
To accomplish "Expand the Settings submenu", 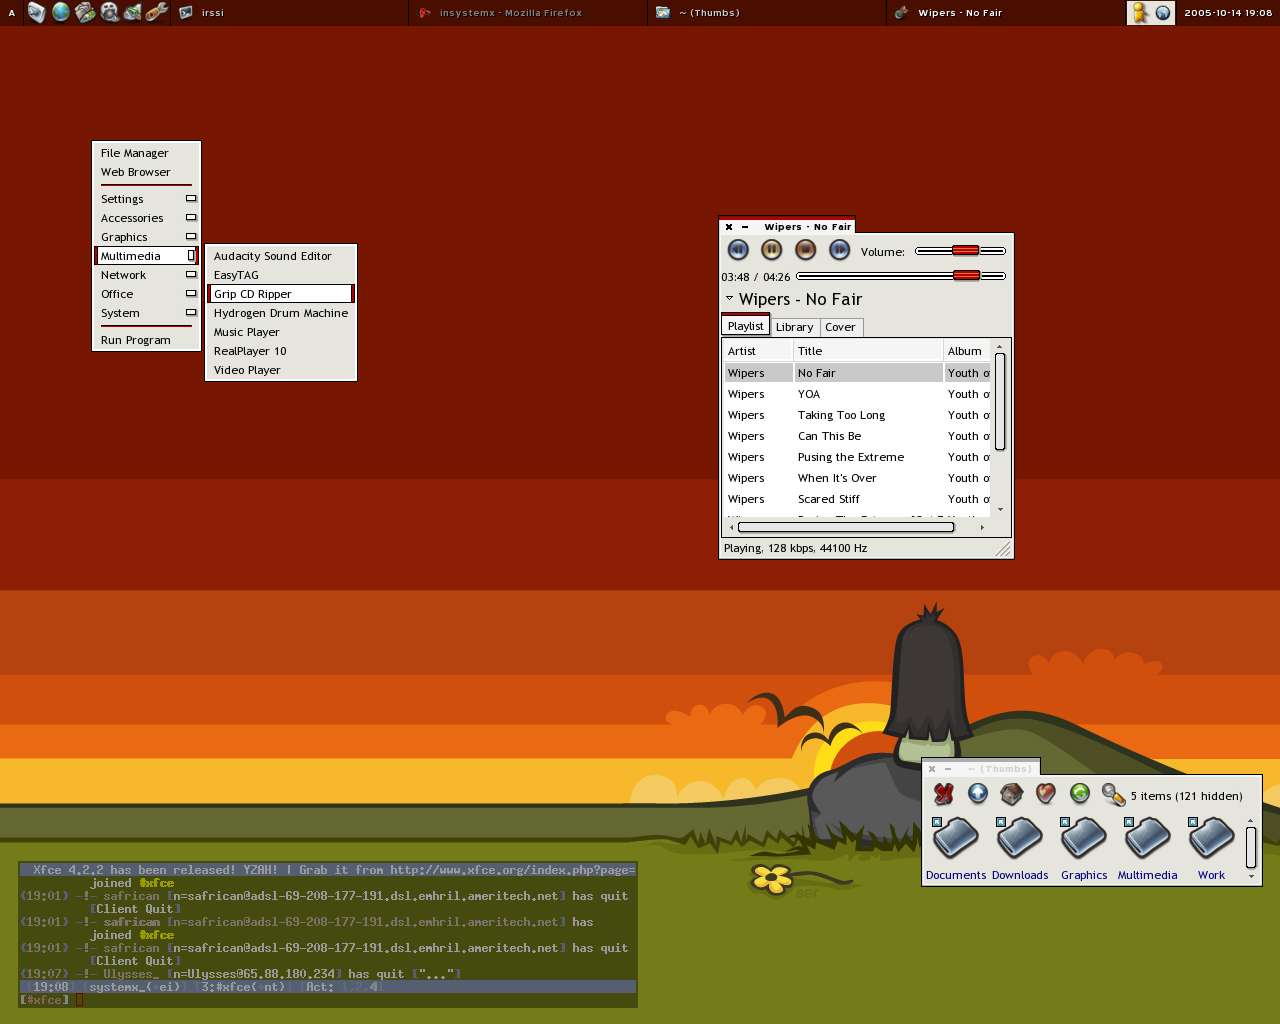I will [147, 199].
